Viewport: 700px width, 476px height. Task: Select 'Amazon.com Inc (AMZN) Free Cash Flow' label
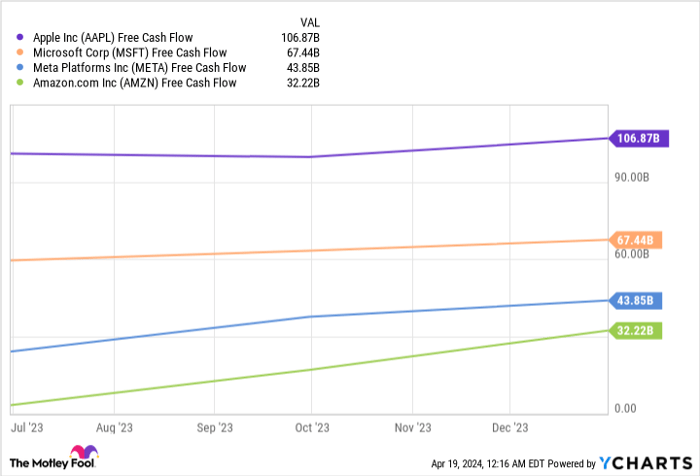(135, 83)
